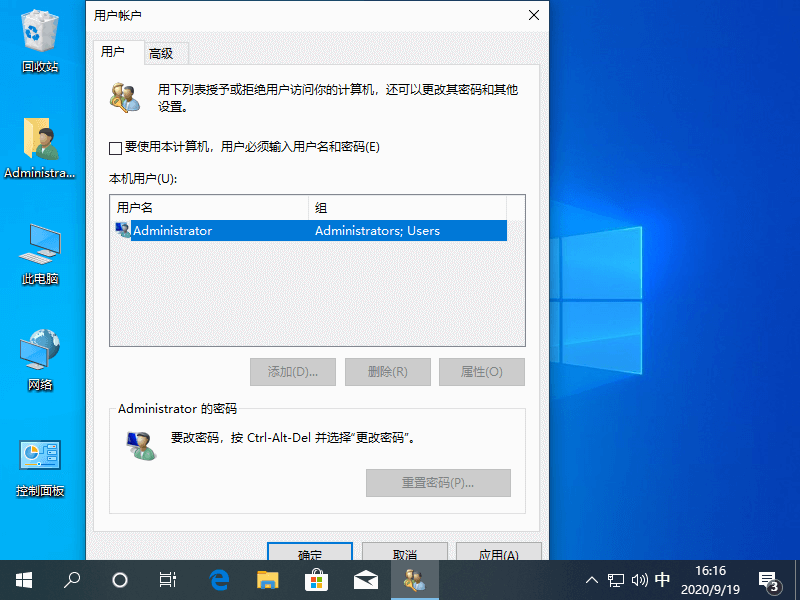
Task: Switch to the 高级 tab
Action: [x=161, y=54]
